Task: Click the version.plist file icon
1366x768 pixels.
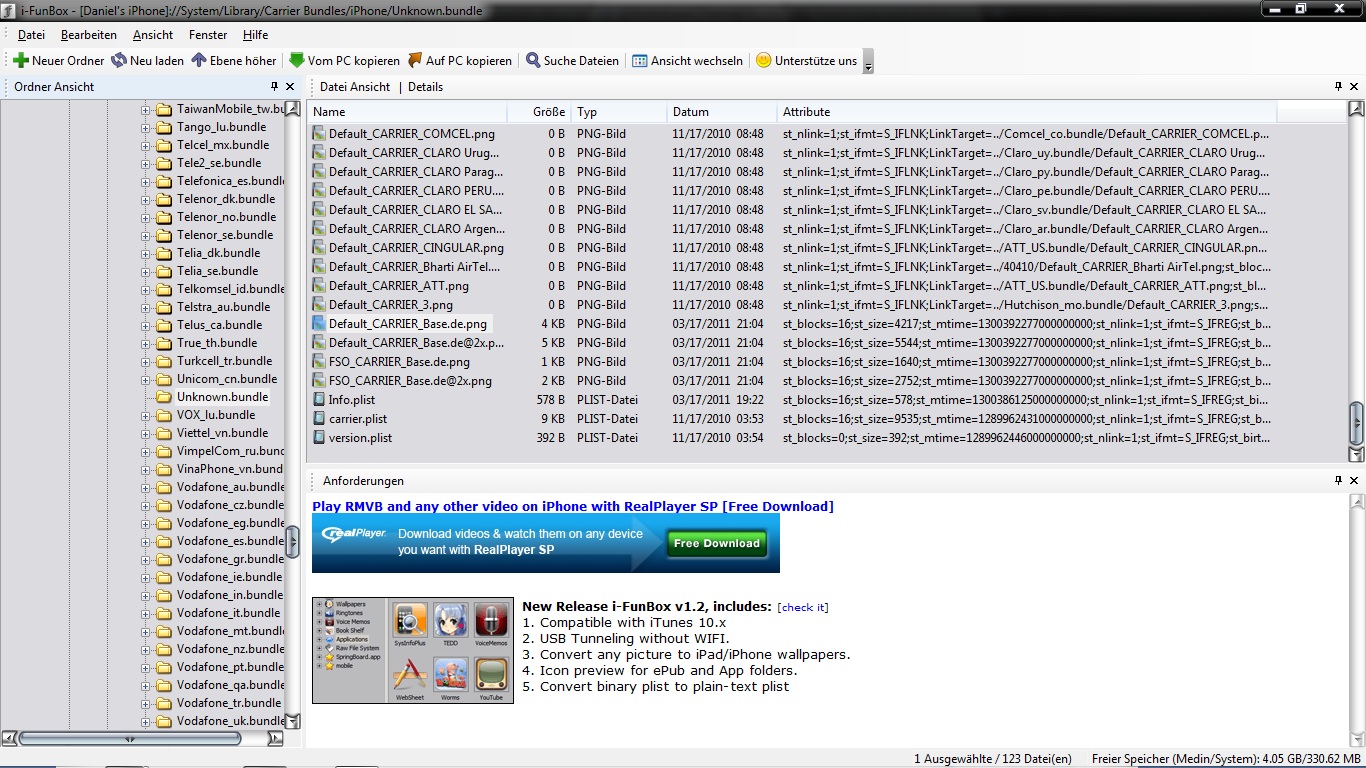Action: coord(319,437)
